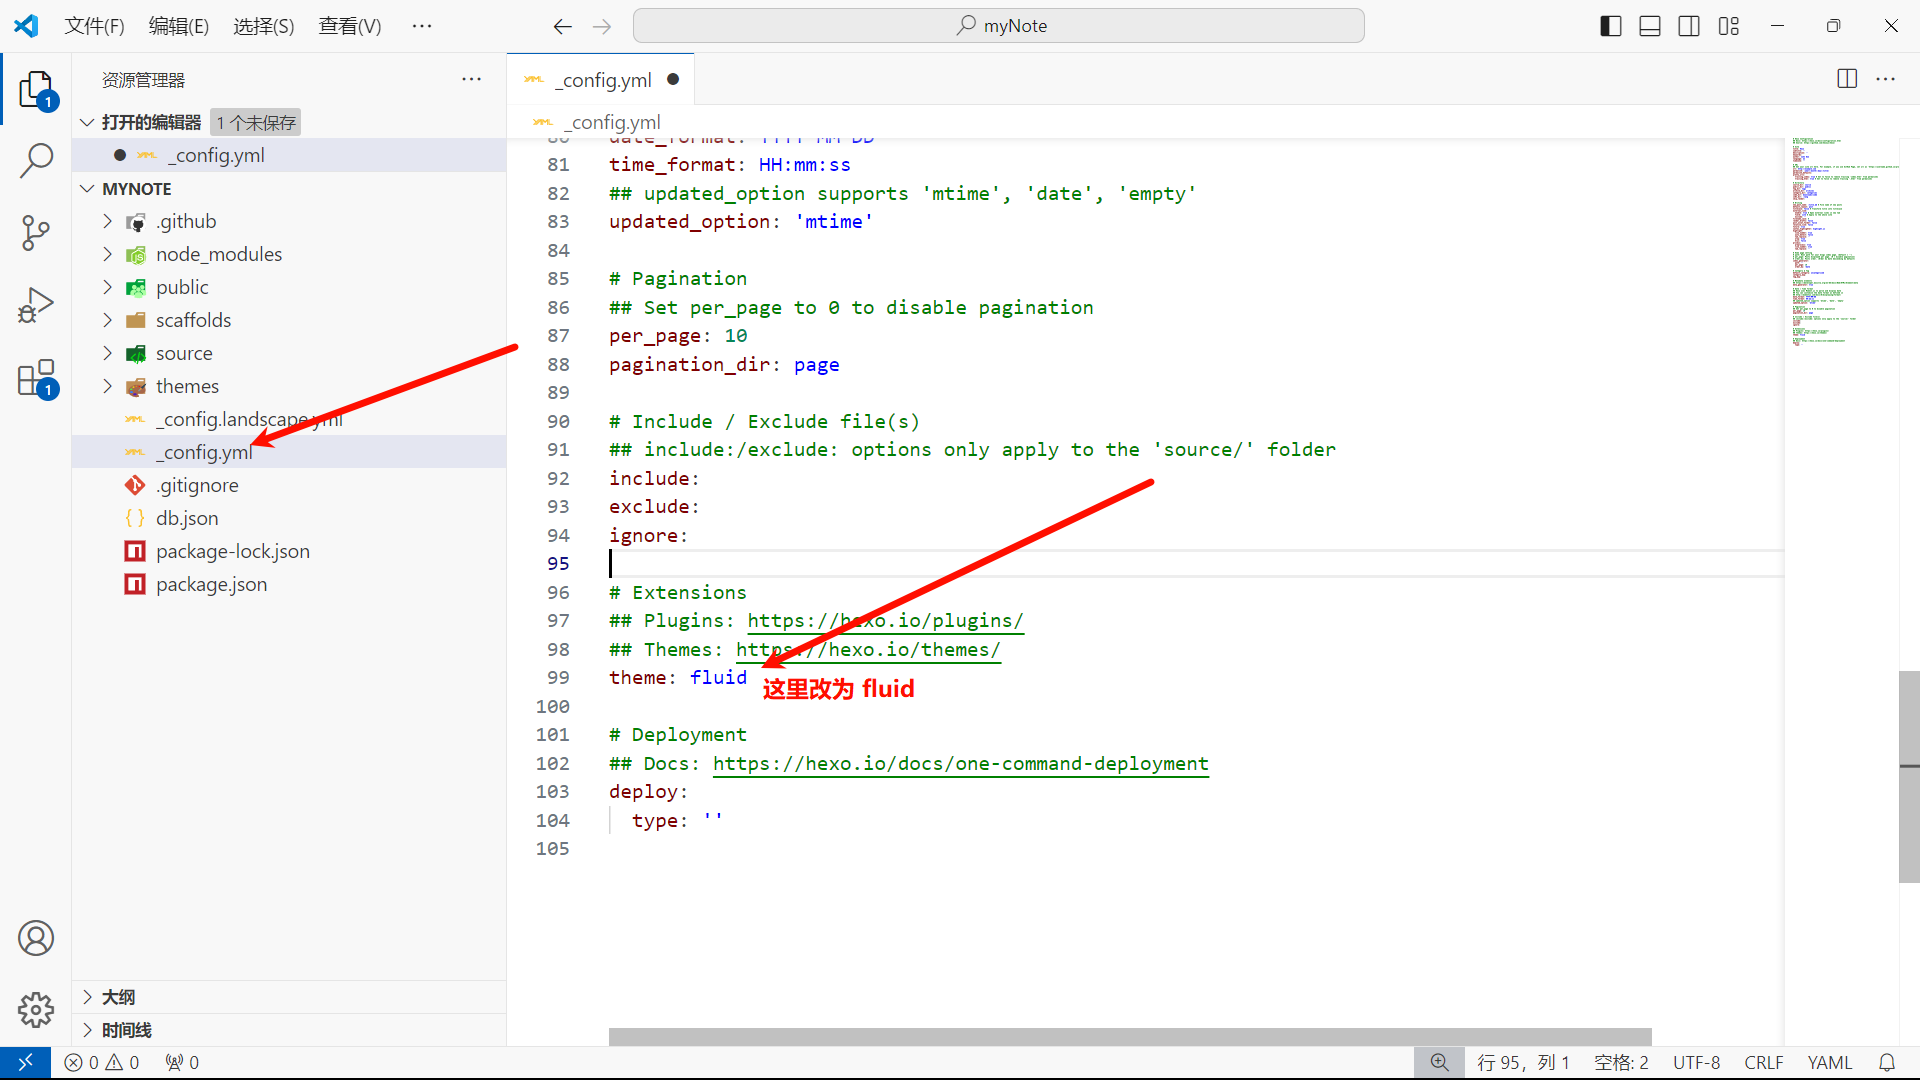Open the Manage gear settings
The width and height of the screenshot is (1920, 1080).
pyautogui.click(x=36, y=1010)
